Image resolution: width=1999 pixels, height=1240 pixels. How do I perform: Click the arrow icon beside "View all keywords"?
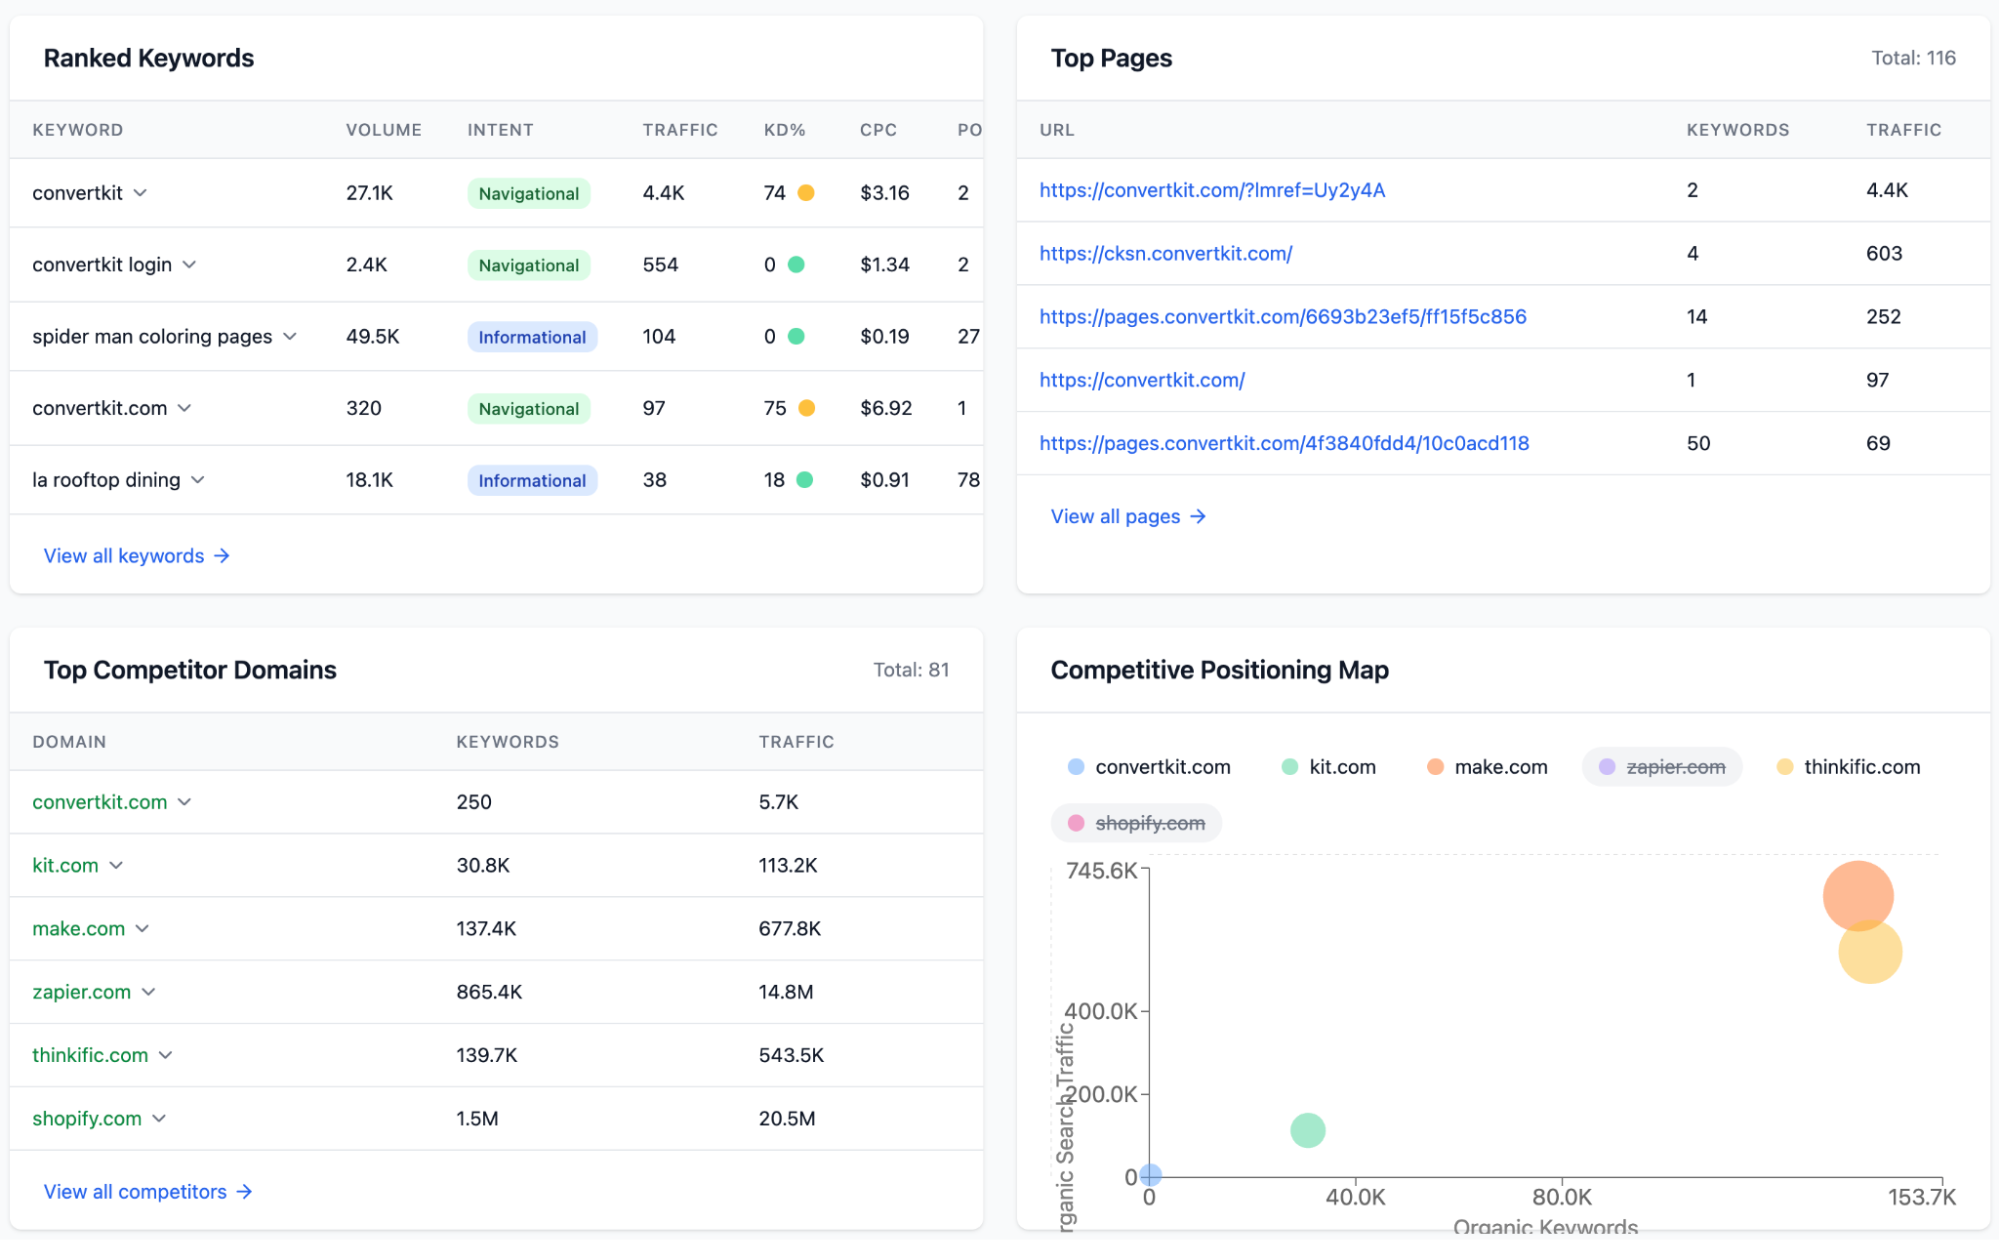coord(222,556)
